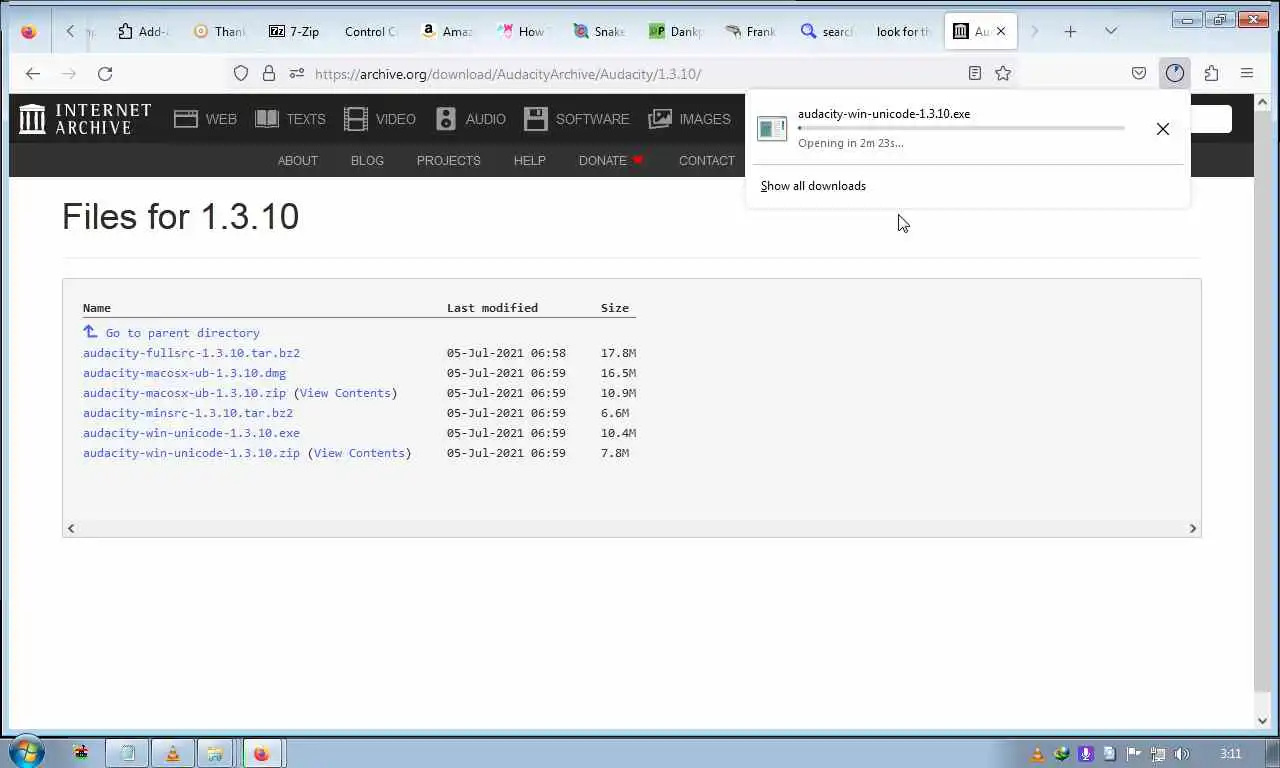Screen dimensions: 1280x768
Task: View Contents of audacity-win-unicode zip
Action: [359, 453]
